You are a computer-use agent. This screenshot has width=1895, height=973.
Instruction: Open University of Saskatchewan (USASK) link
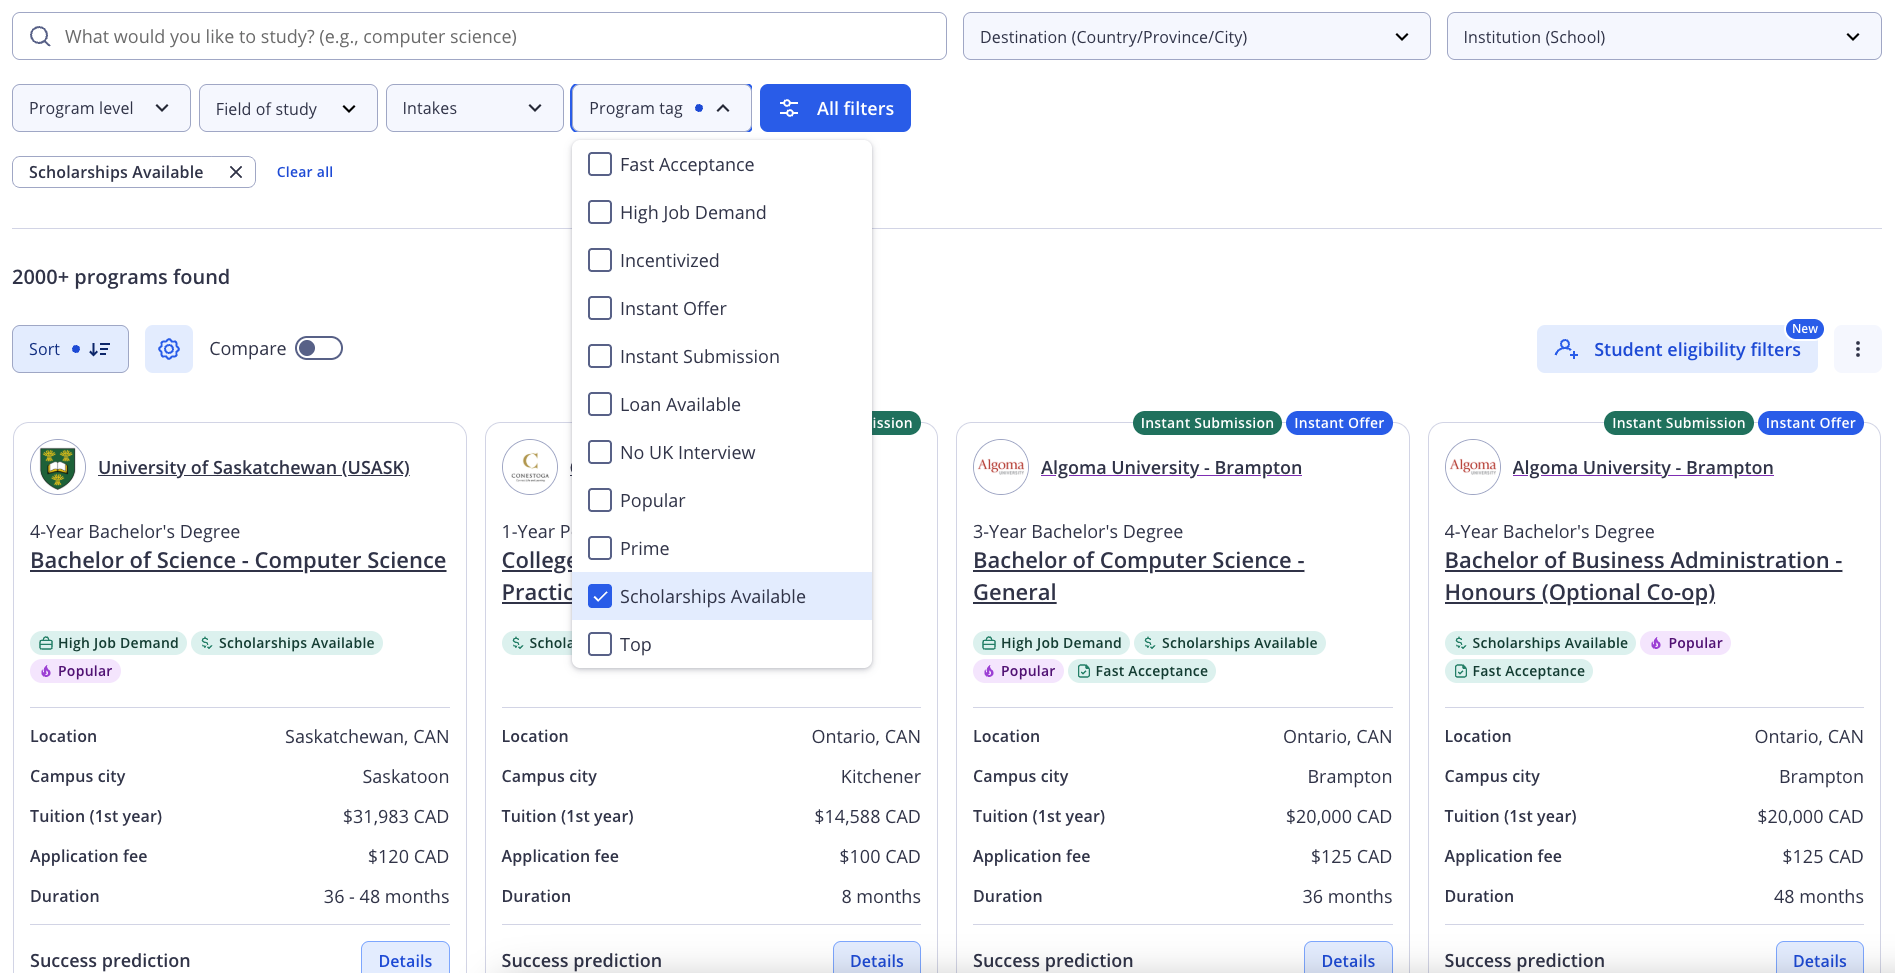point(254,467)
